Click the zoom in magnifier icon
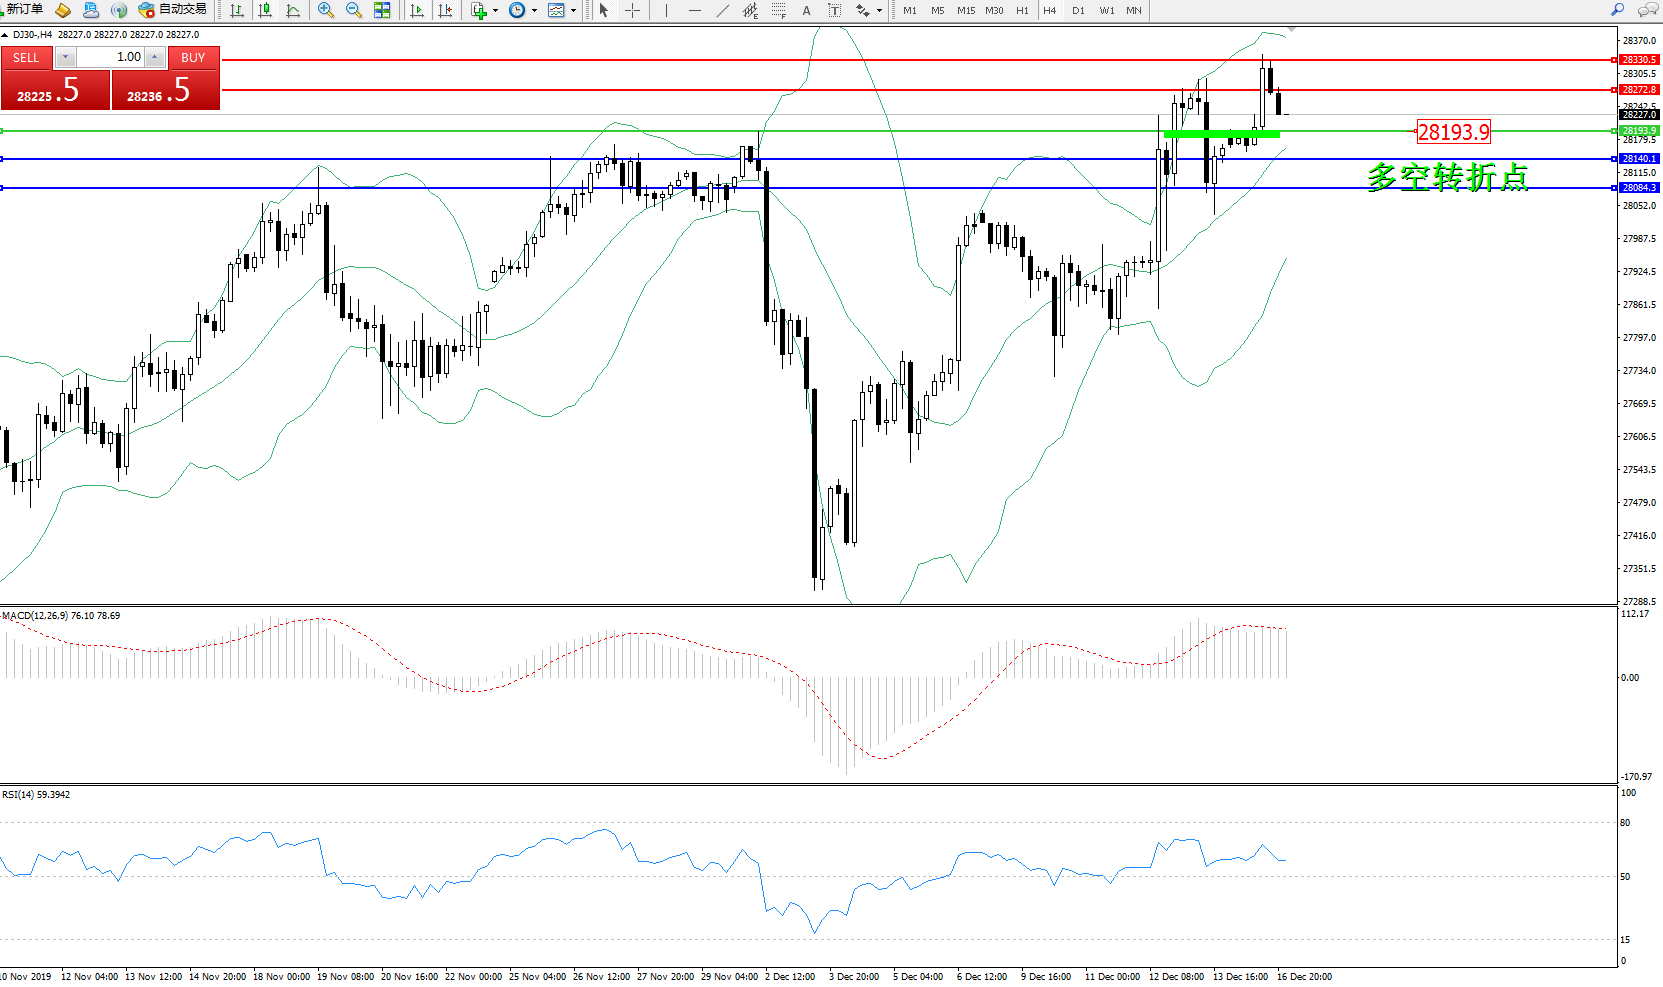 click(325, 10)
